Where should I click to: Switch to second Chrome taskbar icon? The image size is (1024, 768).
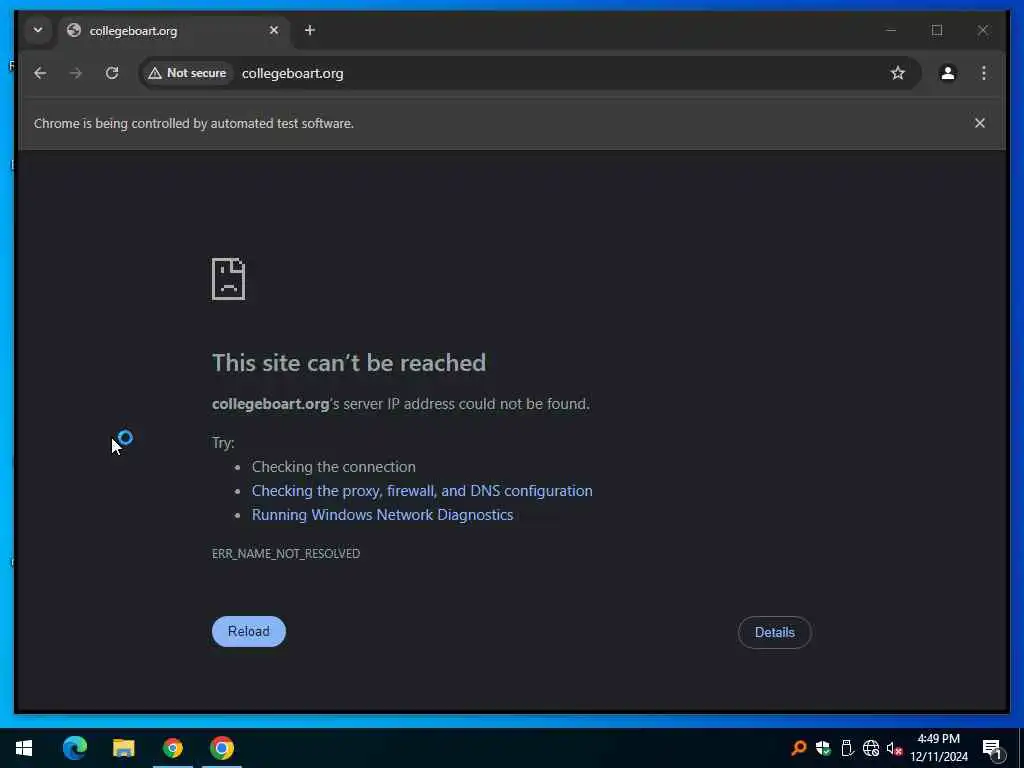(x=222, y=748)
